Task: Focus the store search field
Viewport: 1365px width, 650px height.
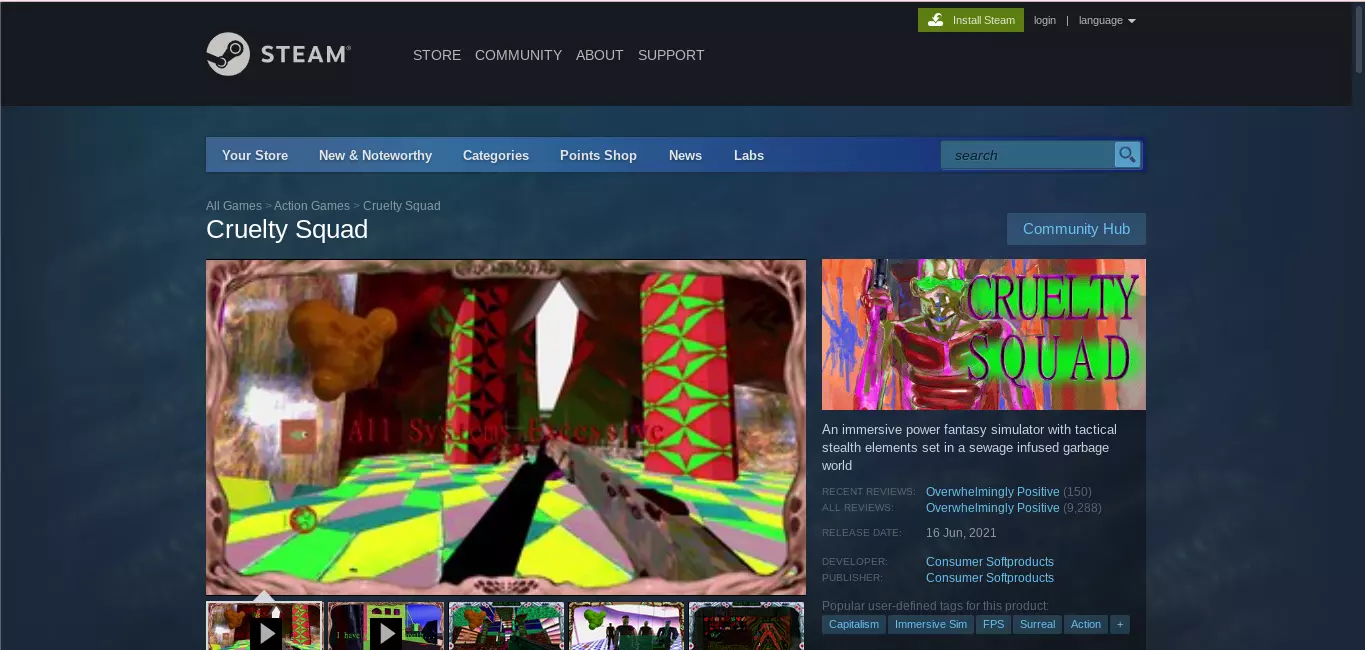Action: tap(1028, 155)
